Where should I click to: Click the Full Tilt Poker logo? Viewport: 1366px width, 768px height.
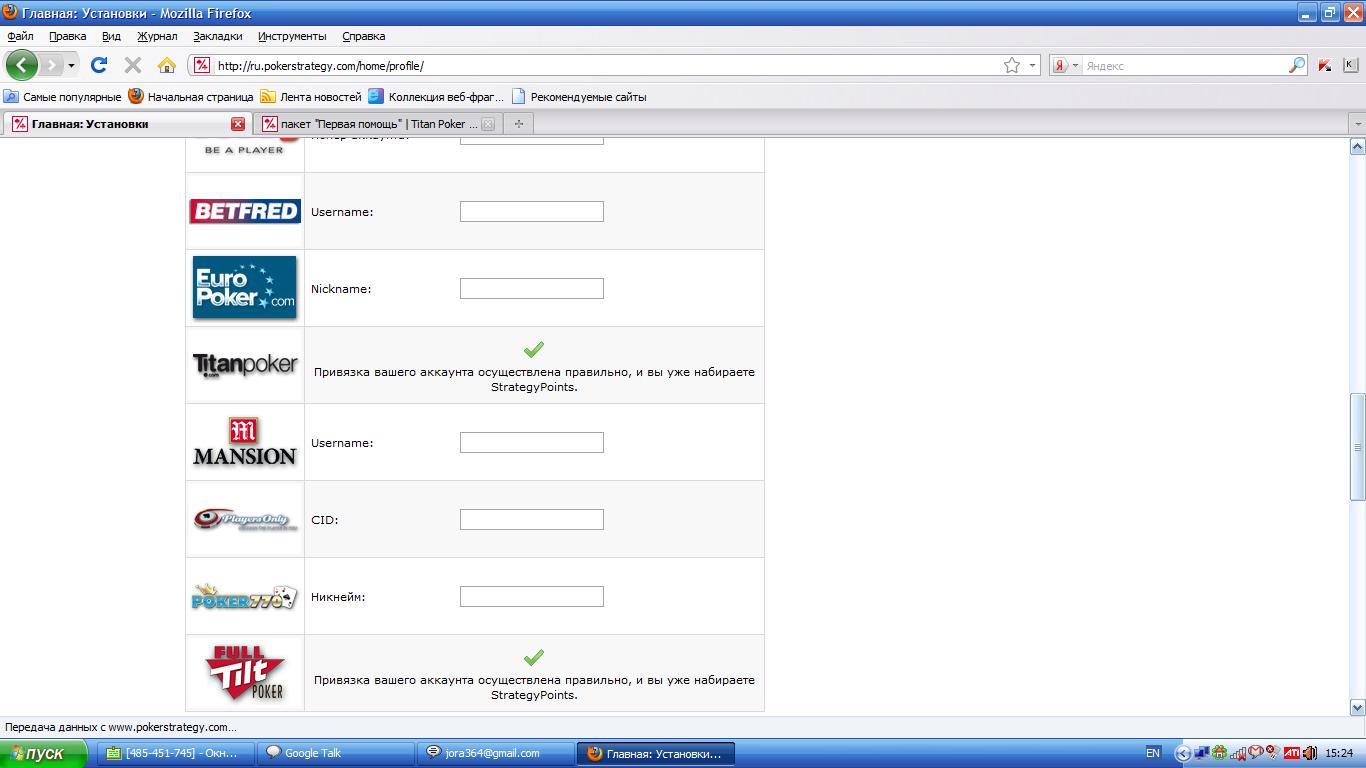245,673
